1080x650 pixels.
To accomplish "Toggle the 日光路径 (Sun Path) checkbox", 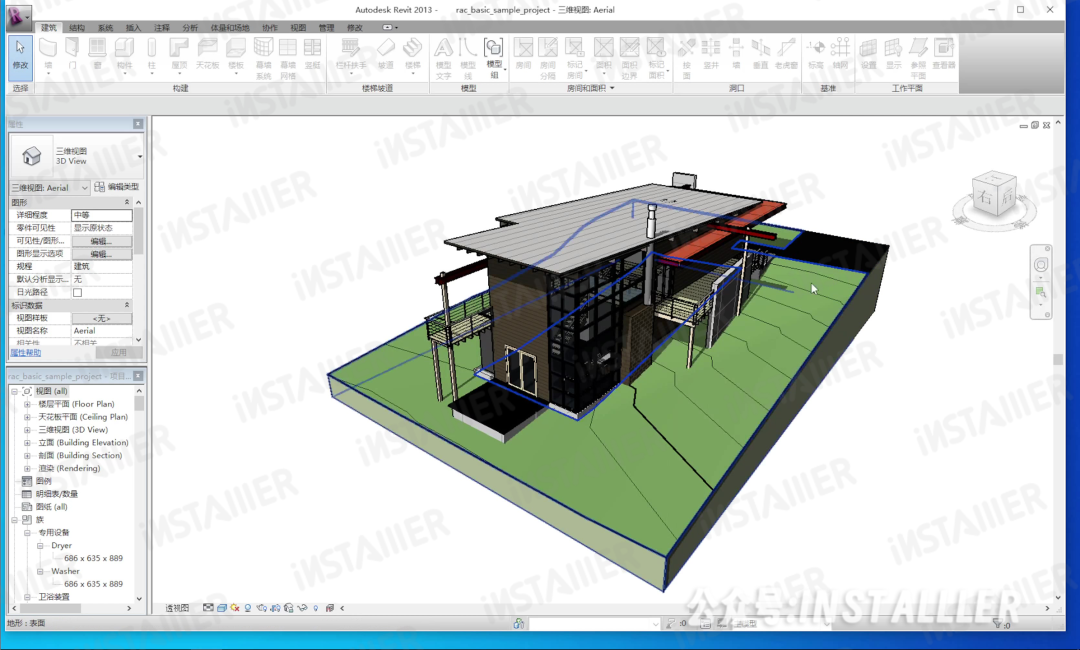I will (78, 293).
